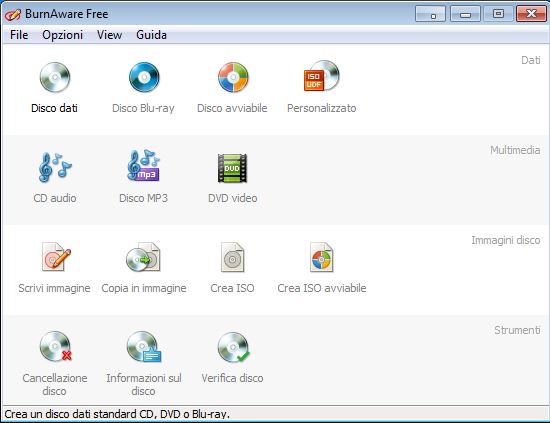Open the Scrivi immagine tool
Screen dimensions: 550x423
click(x=54, y=268)
